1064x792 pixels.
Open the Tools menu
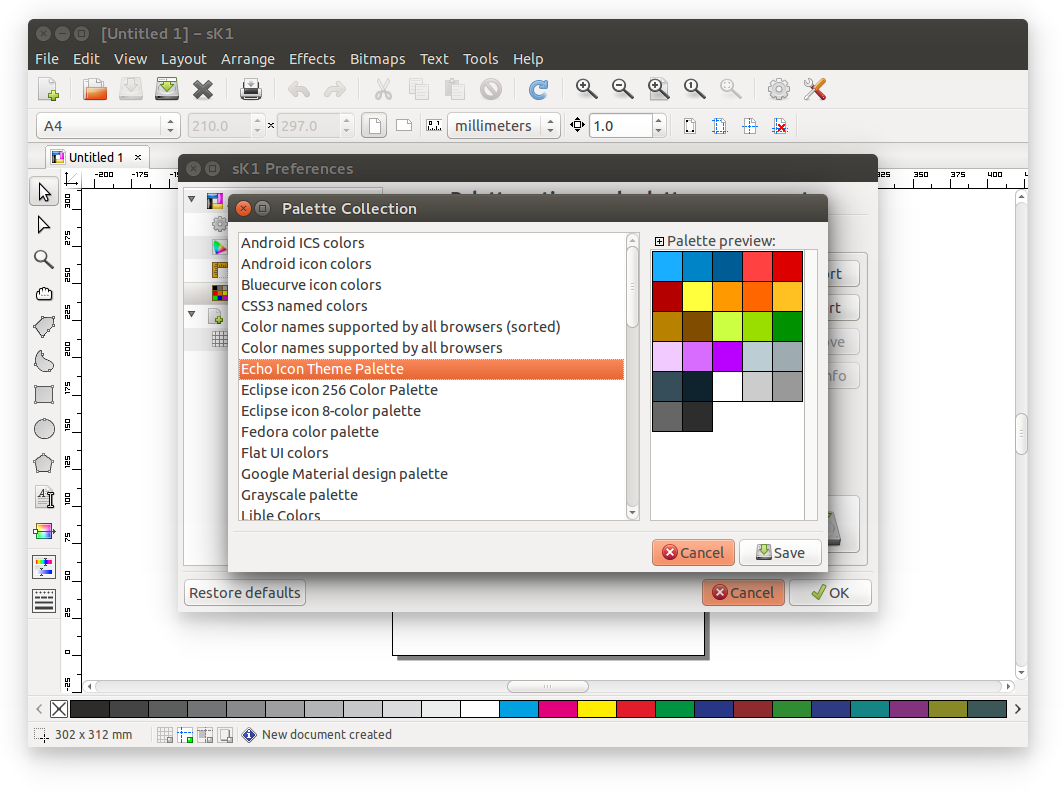tap(480, 59)
